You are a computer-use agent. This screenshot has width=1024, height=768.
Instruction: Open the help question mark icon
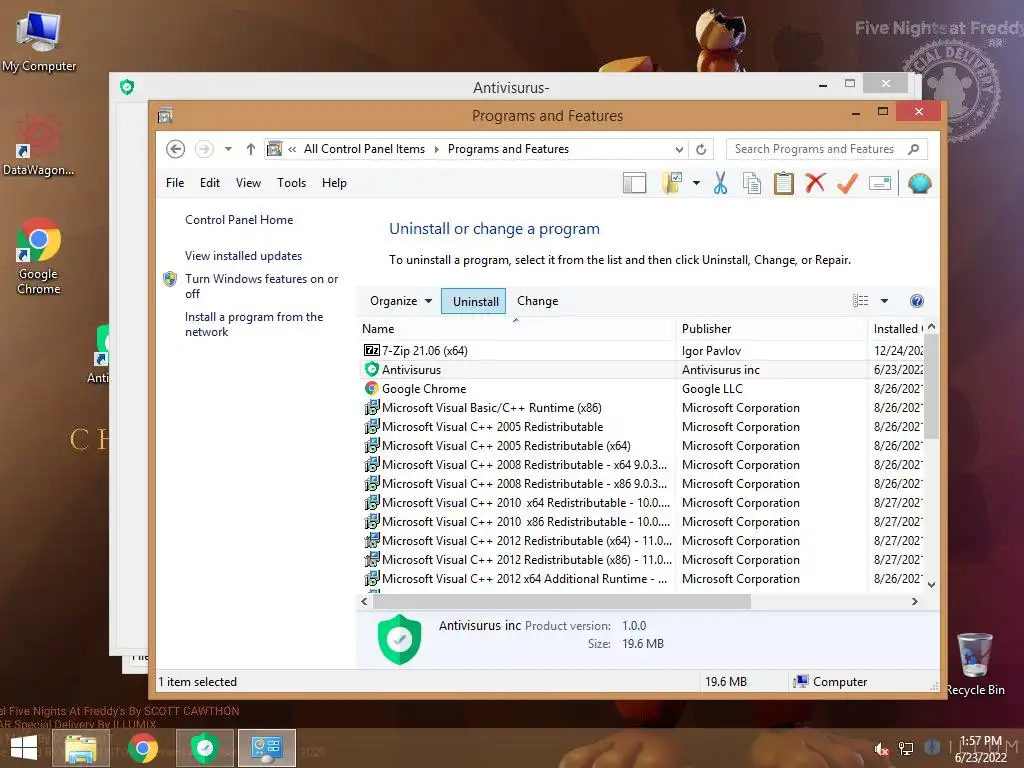point(917,301)
